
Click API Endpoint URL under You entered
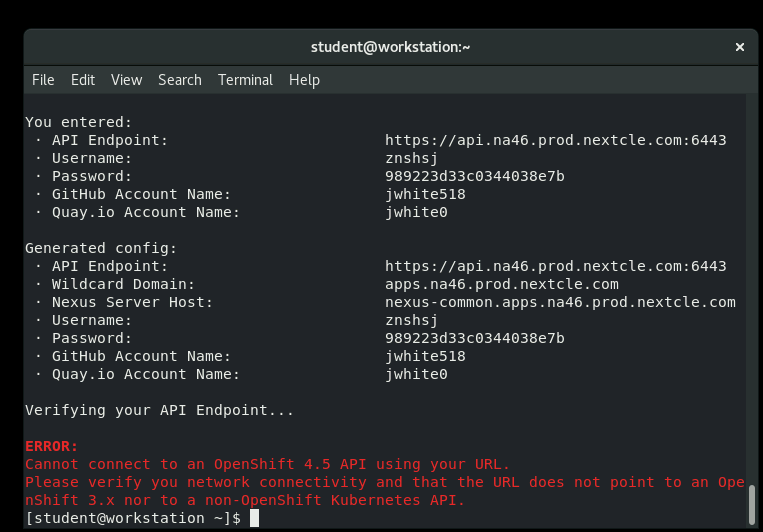point(555,140)
